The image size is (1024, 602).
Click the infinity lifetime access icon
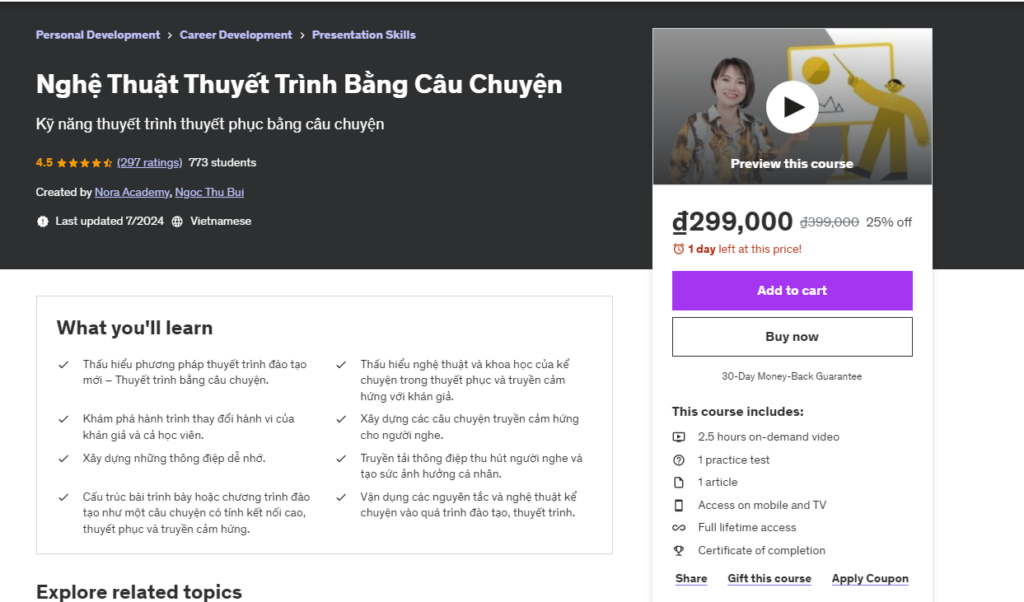679,528
